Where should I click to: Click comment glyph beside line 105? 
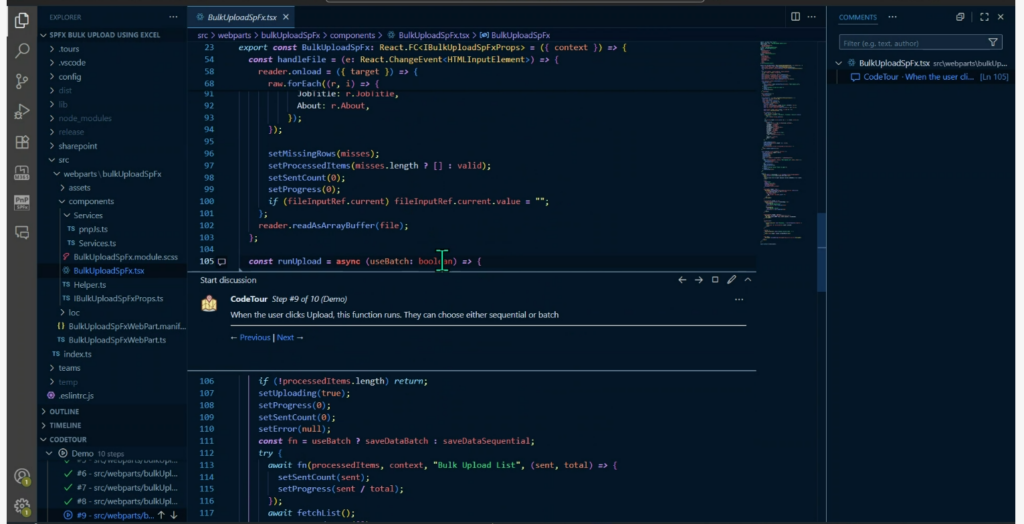tap(222, 261)
